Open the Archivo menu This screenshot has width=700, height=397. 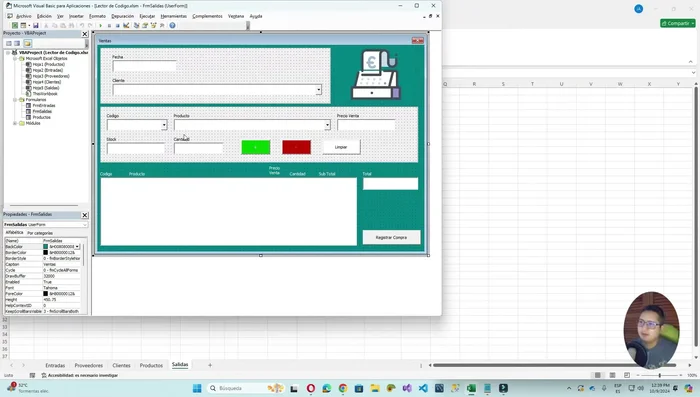pyautogui.click(x=24, y=16)
